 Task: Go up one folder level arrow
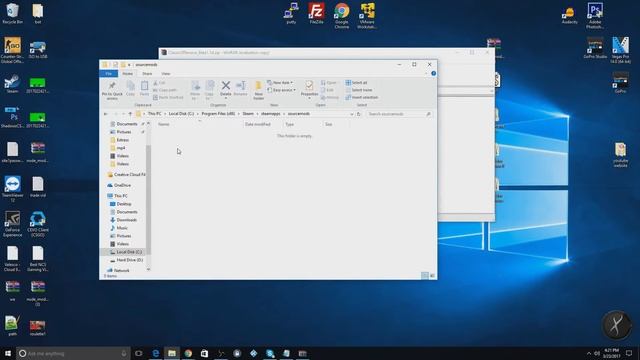click(x=130, y=114)
